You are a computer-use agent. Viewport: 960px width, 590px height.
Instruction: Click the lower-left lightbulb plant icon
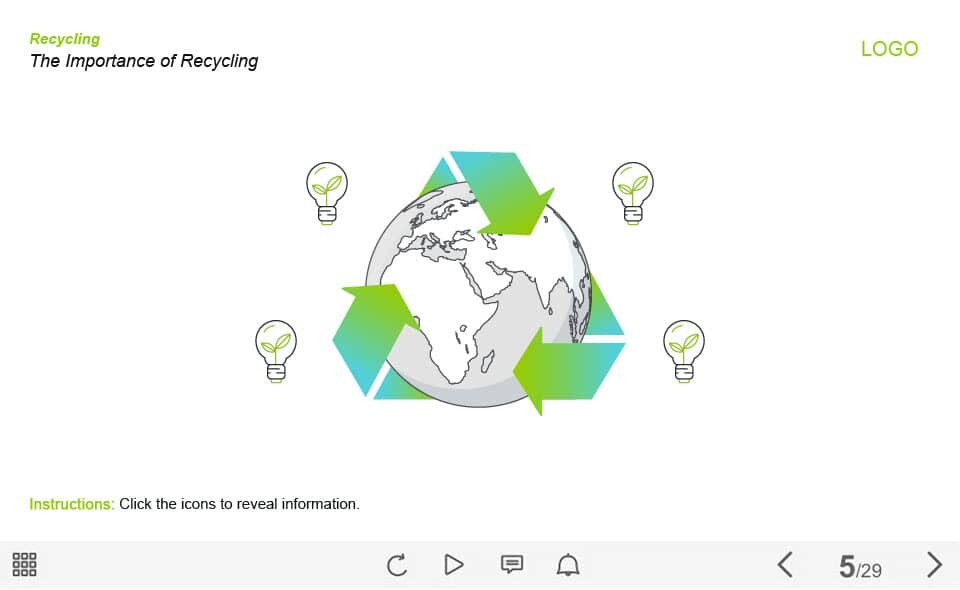pyautogui.click(x=276, y=351)
